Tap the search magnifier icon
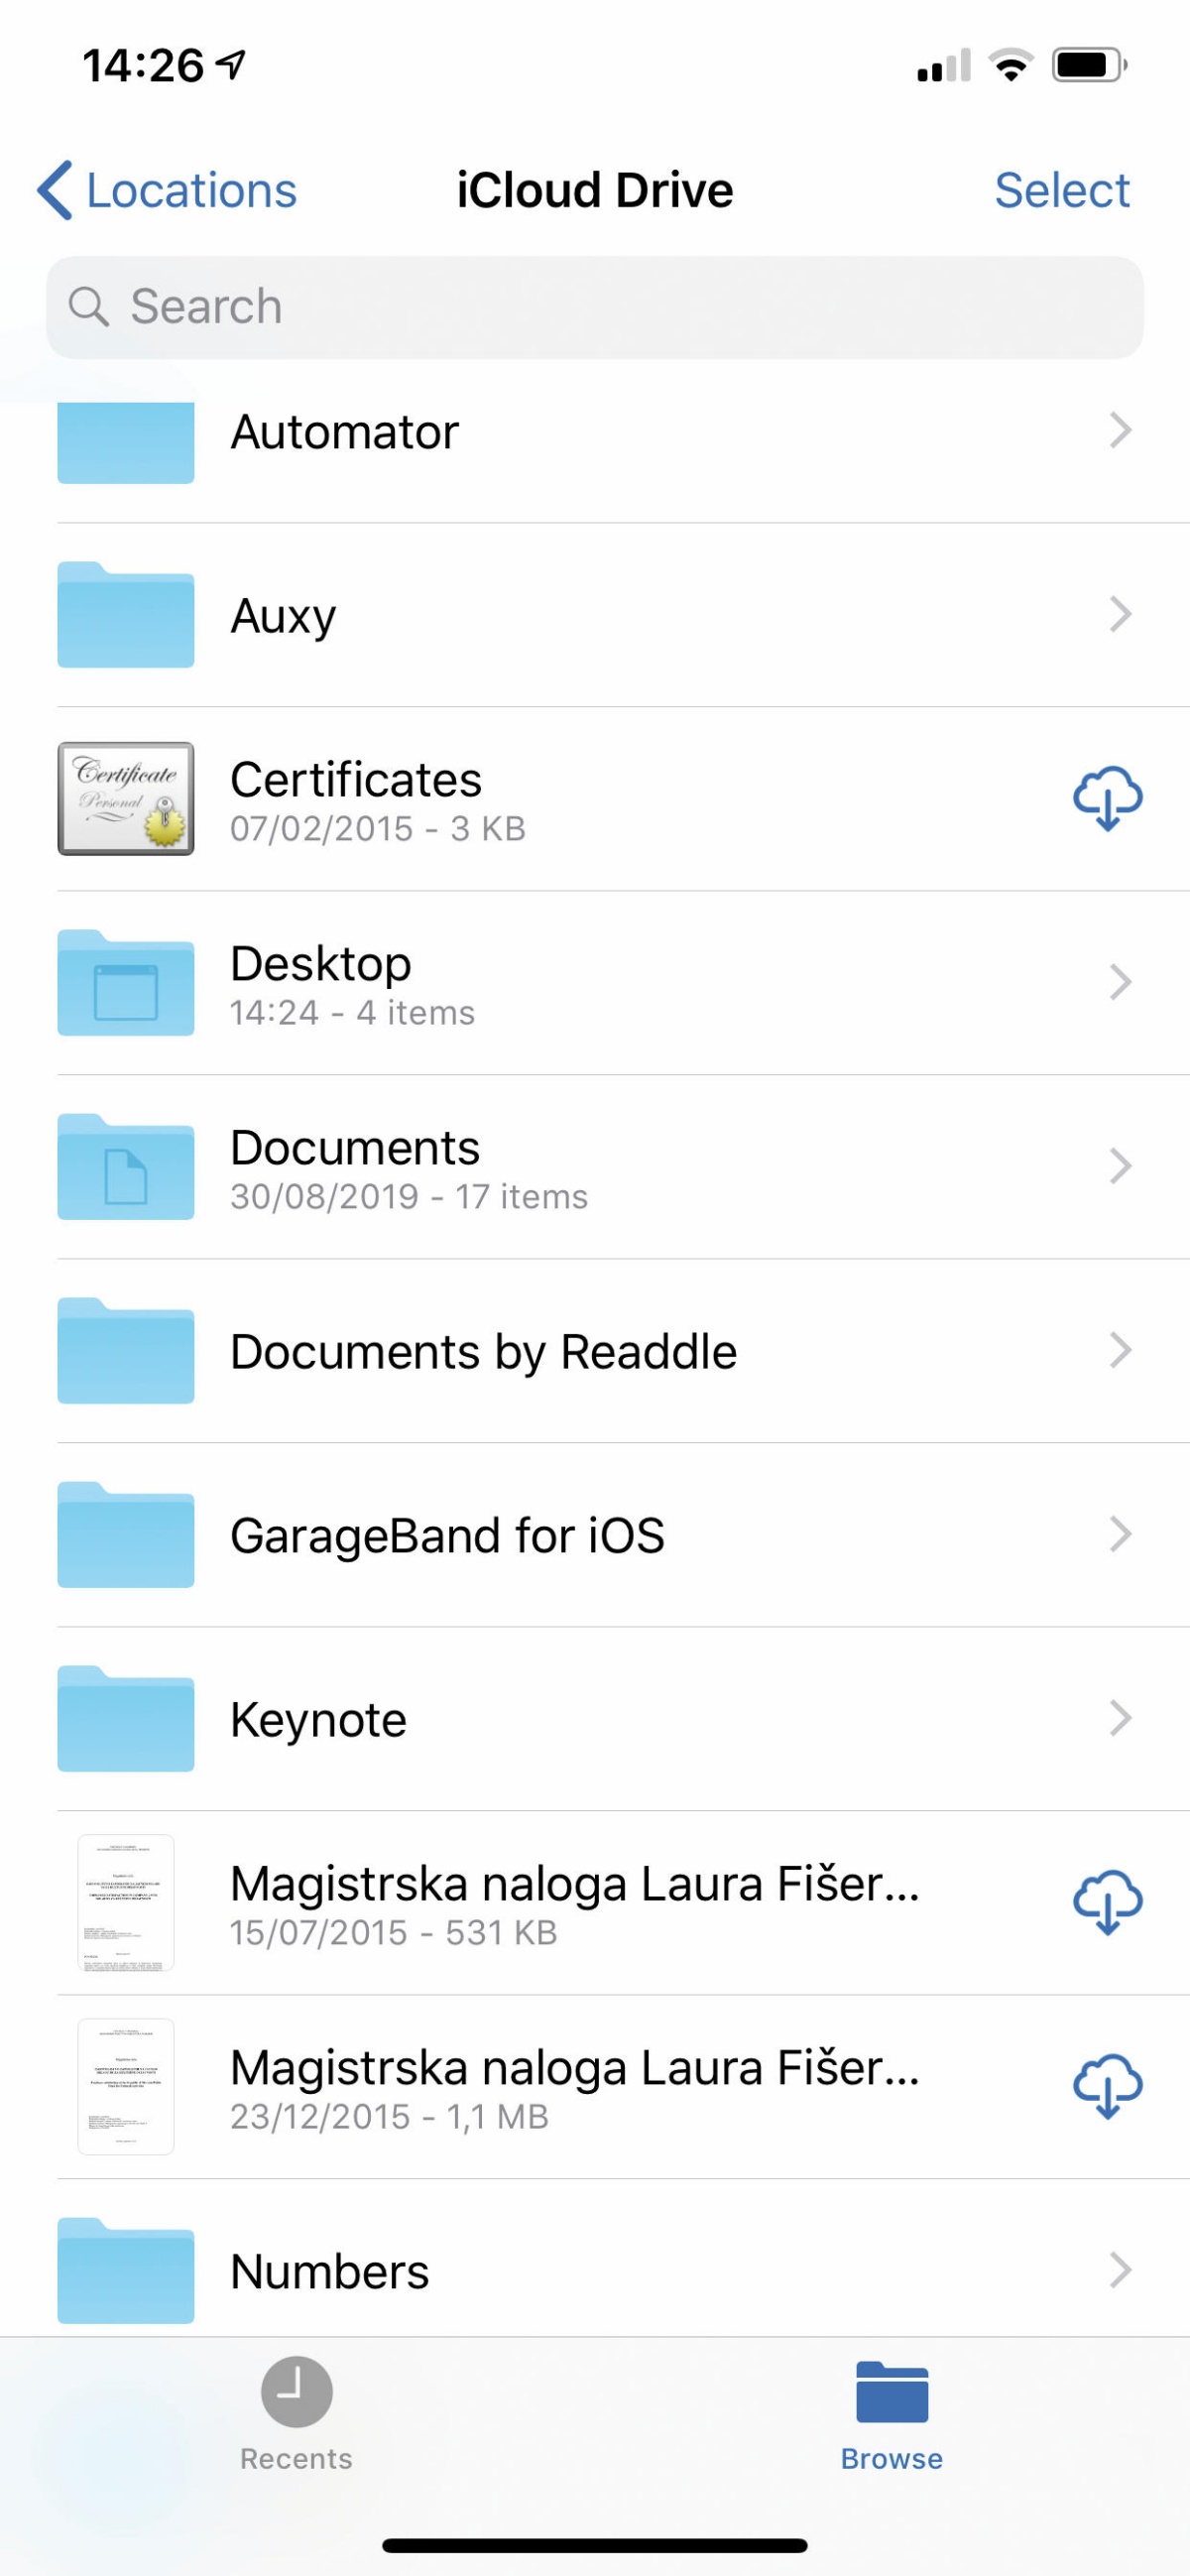The height and width of the screenshot is (2576, 1190). pyautogui.click(x=88, y=306)
